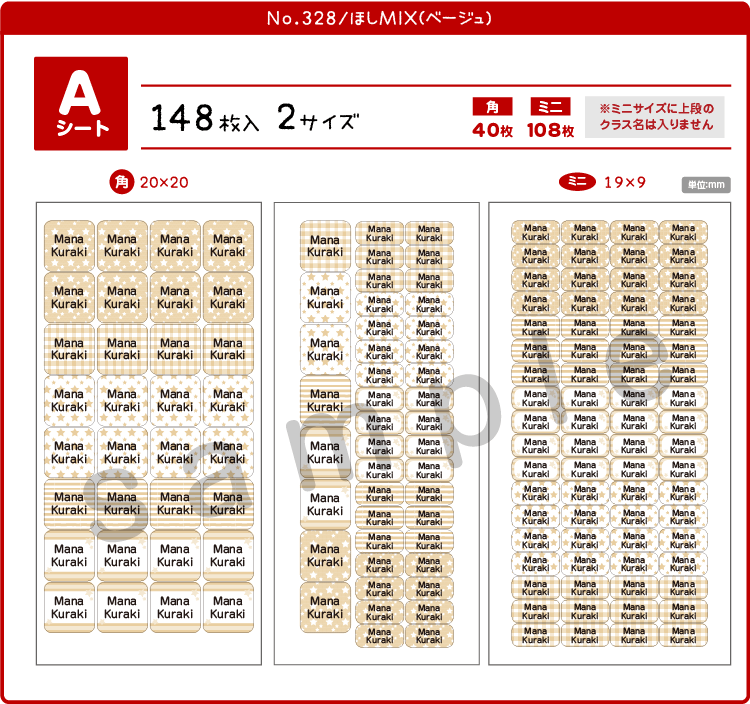750x704 pixels.
Task: Select the 148枚入 text
Action: [x=205, y=118]
